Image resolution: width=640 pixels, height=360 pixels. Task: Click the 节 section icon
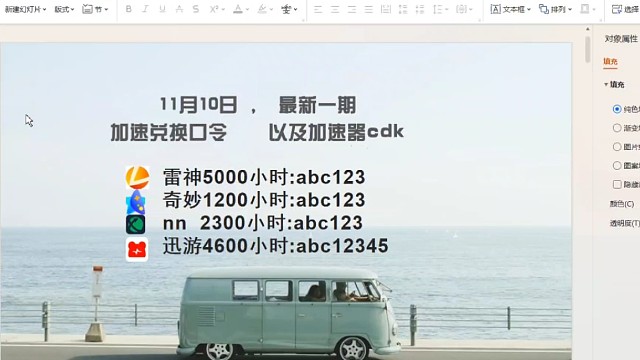[x=87, y=9]
